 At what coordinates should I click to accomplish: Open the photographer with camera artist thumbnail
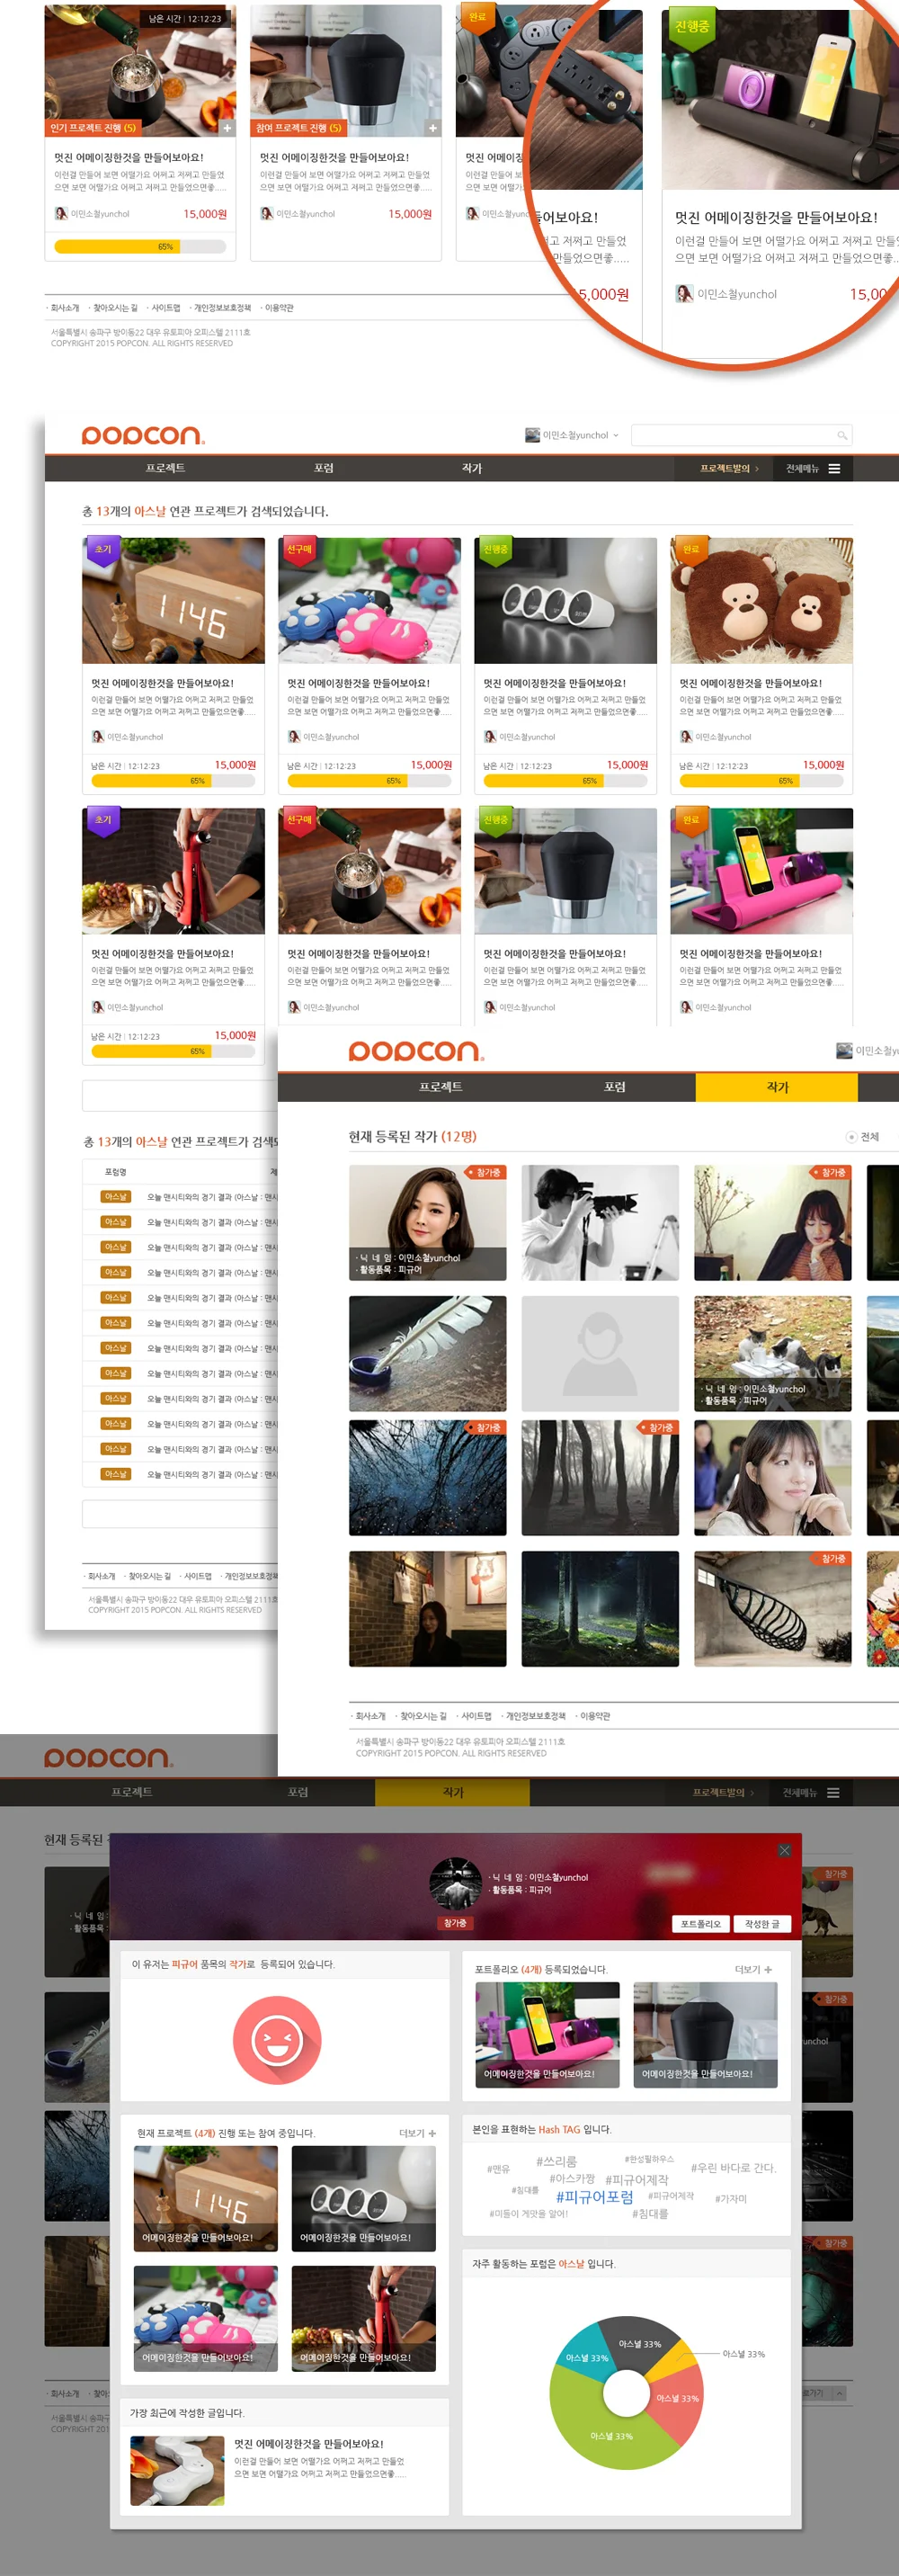point(600,1222)
